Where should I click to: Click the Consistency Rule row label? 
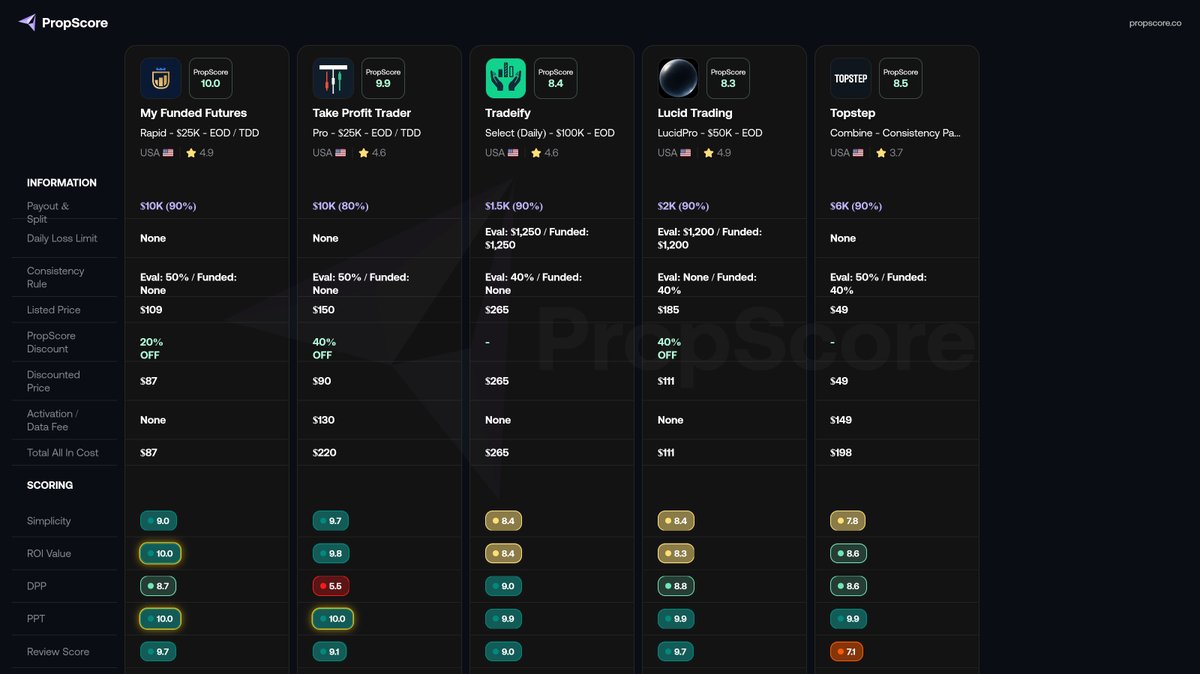click(56, 277)
